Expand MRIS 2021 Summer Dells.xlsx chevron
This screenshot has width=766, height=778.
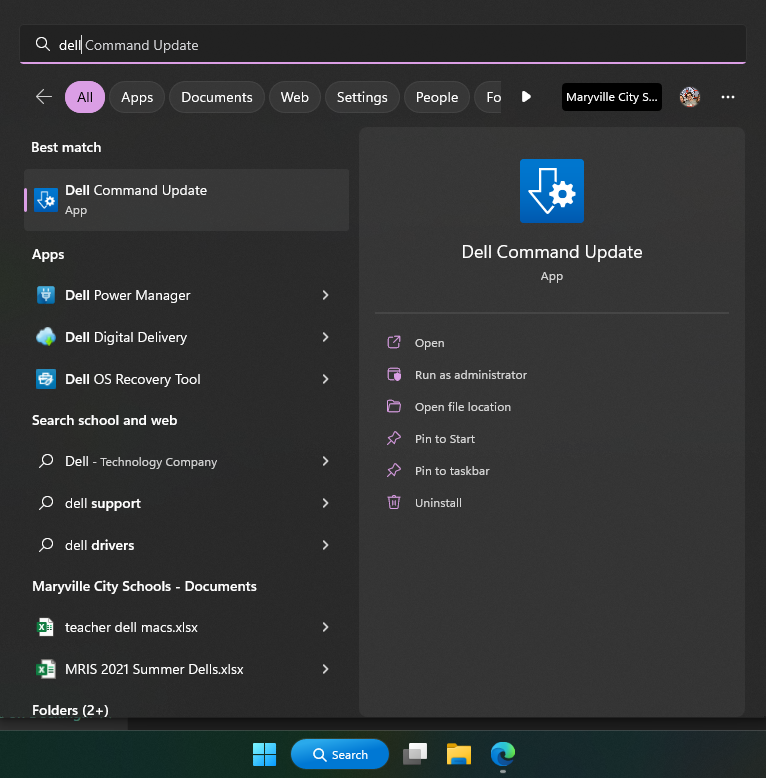pos(325,669)
